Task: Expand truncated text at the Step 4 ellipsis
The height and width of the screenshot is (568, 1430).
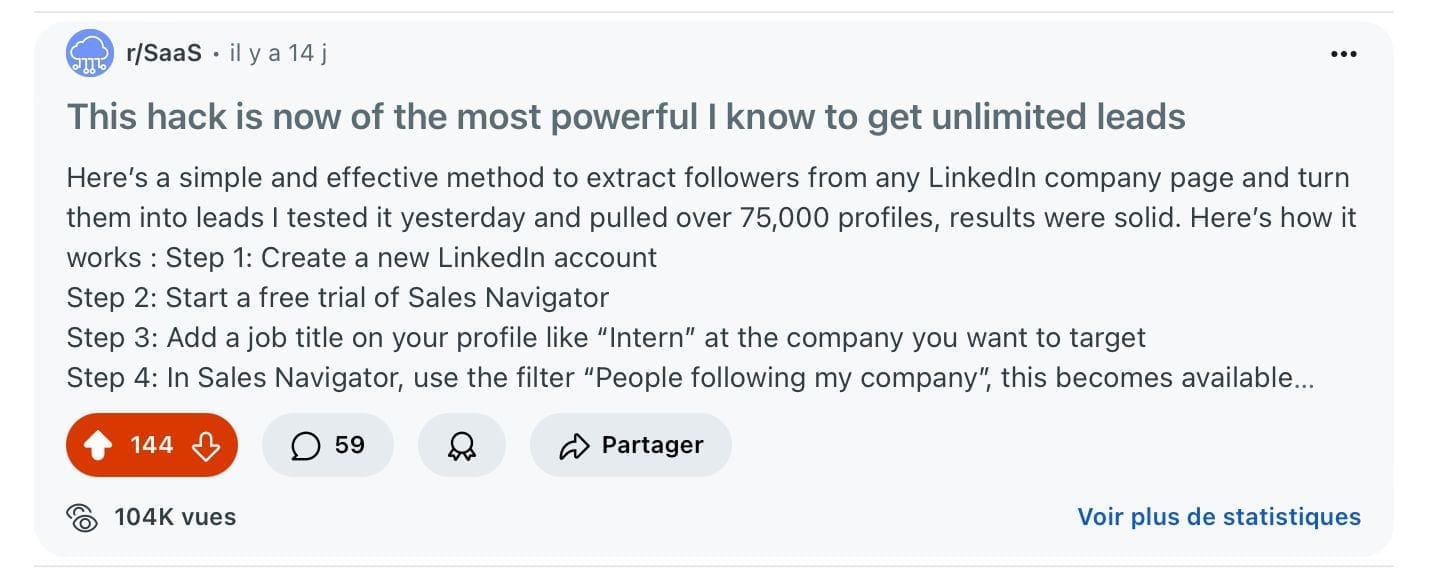Action: (1303, 378)
